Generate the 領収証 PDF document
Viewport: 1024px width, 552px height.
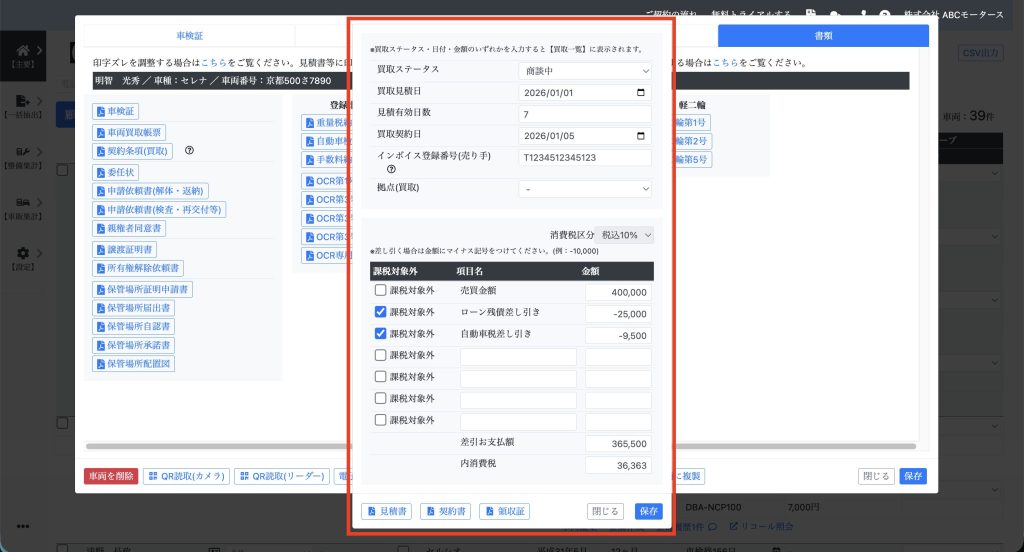[x=504, y=511]
